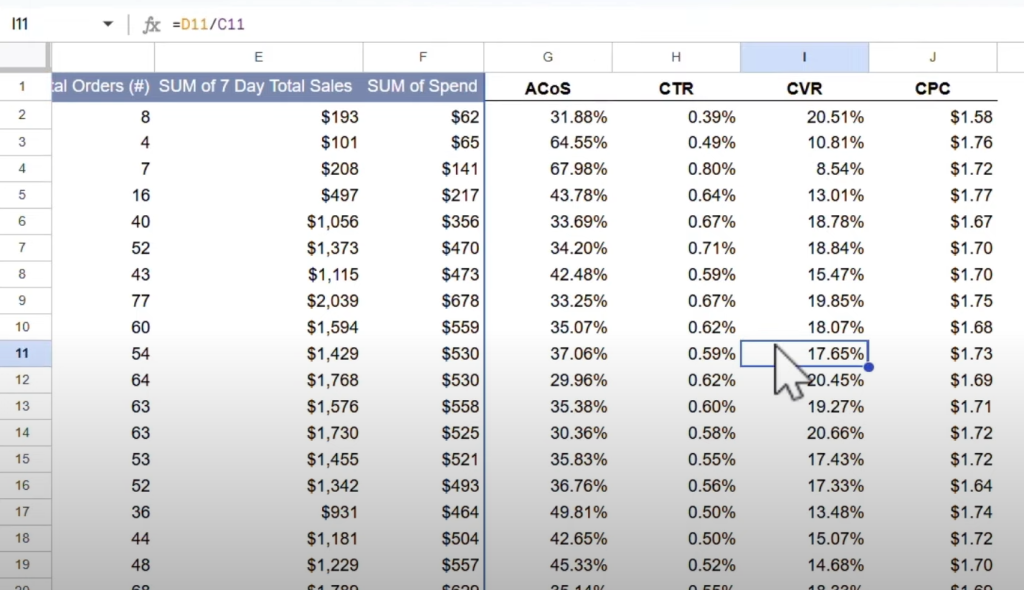Select row 5 header
Viewport: 1024px width, 590px height.
[x=23, y=195]
